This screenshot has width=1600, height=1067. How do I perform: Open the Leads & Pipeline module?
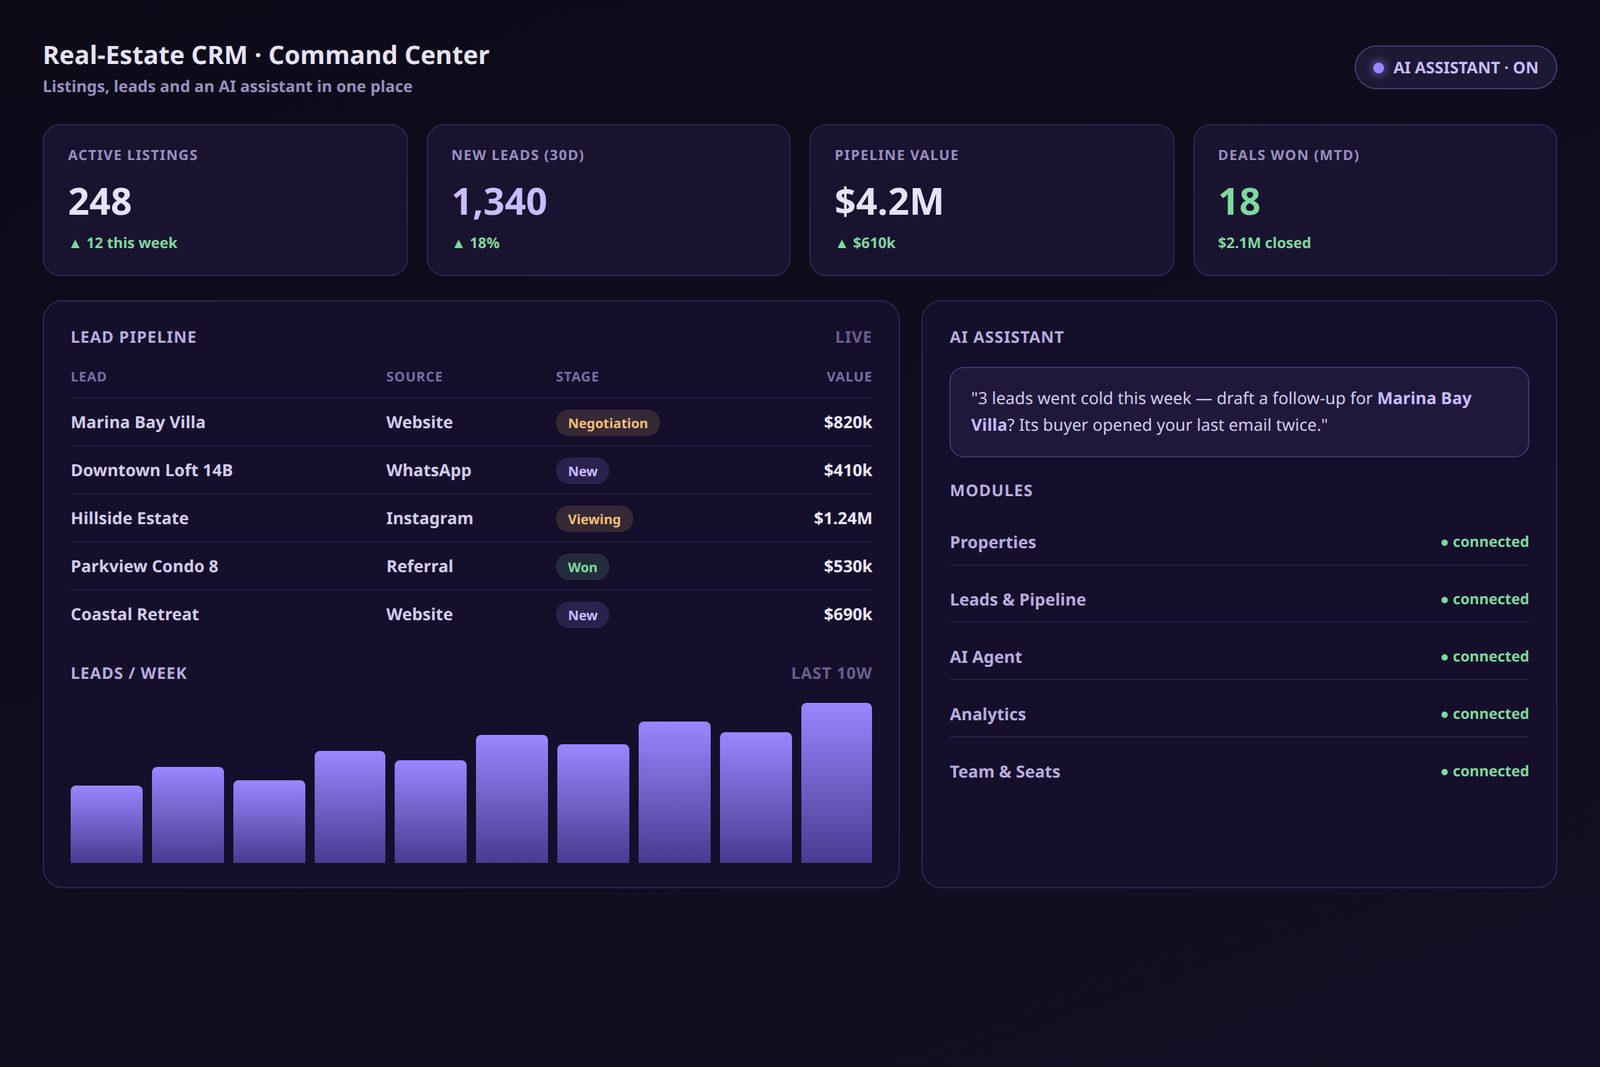pyautogui.click(x=1239, y=599)
